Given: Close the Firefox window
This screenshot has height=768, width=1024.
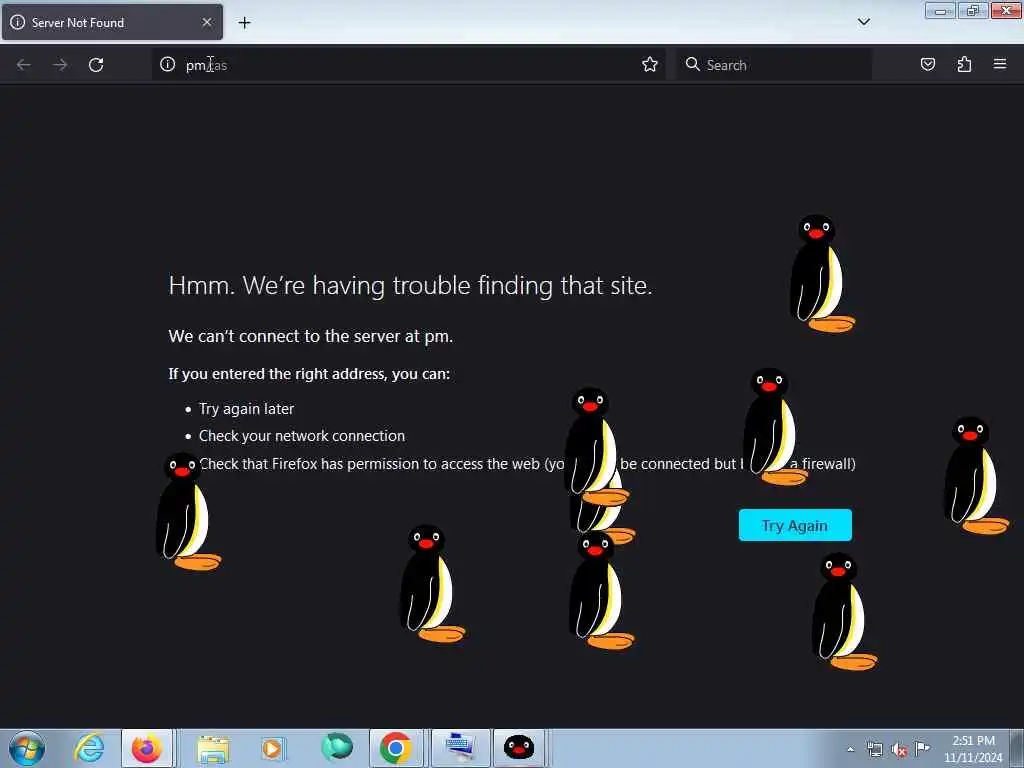Looking at the screenshot, I should pyautogui.click(x=1006, y=10).
